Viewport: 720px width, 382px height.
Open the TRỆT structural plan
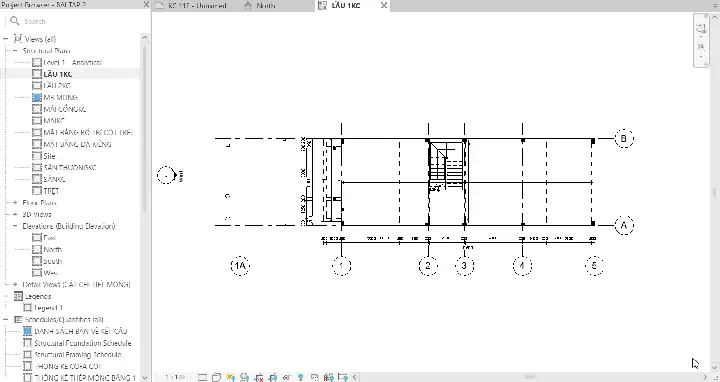(51, 191)
